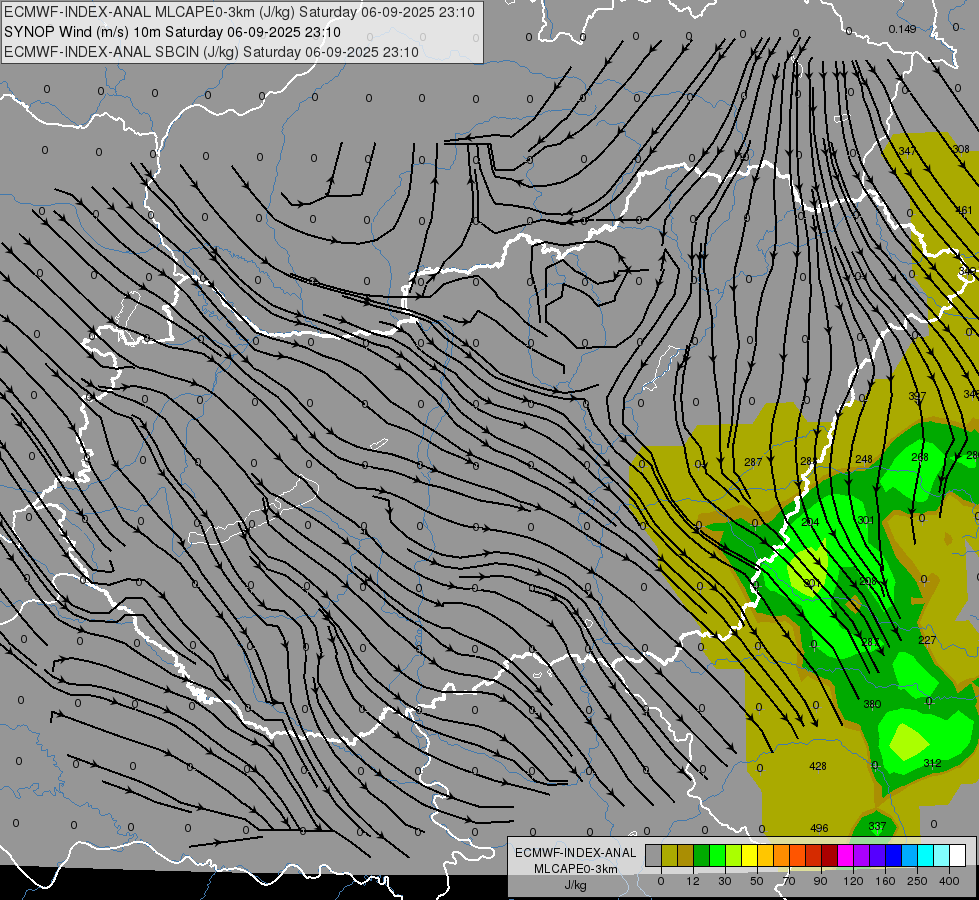The width and height of the screenshot is (979, 900).
Task: Click the deep blue legend swatch after 160
Action: (893, 855)
